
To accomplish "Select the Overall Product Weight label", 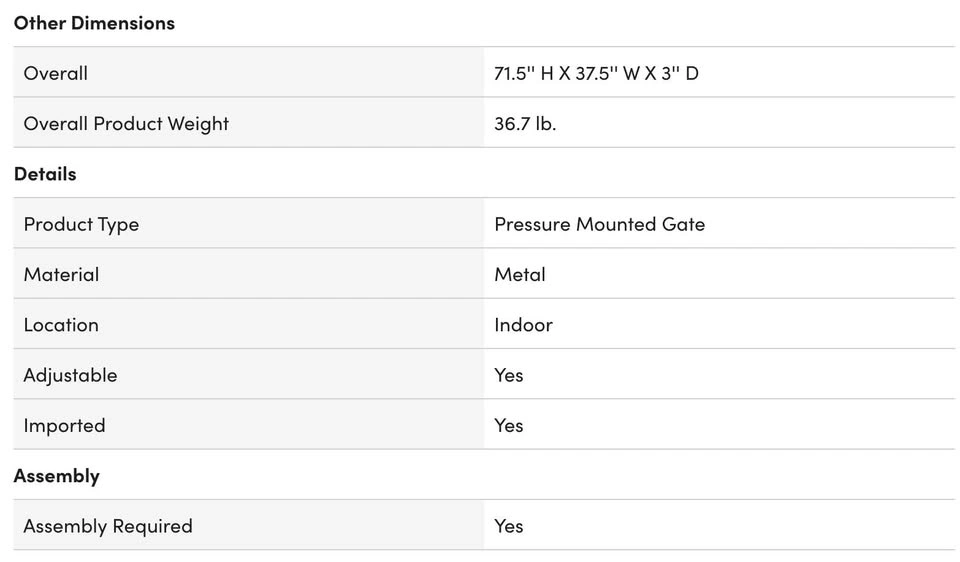I will pos(126,124).
